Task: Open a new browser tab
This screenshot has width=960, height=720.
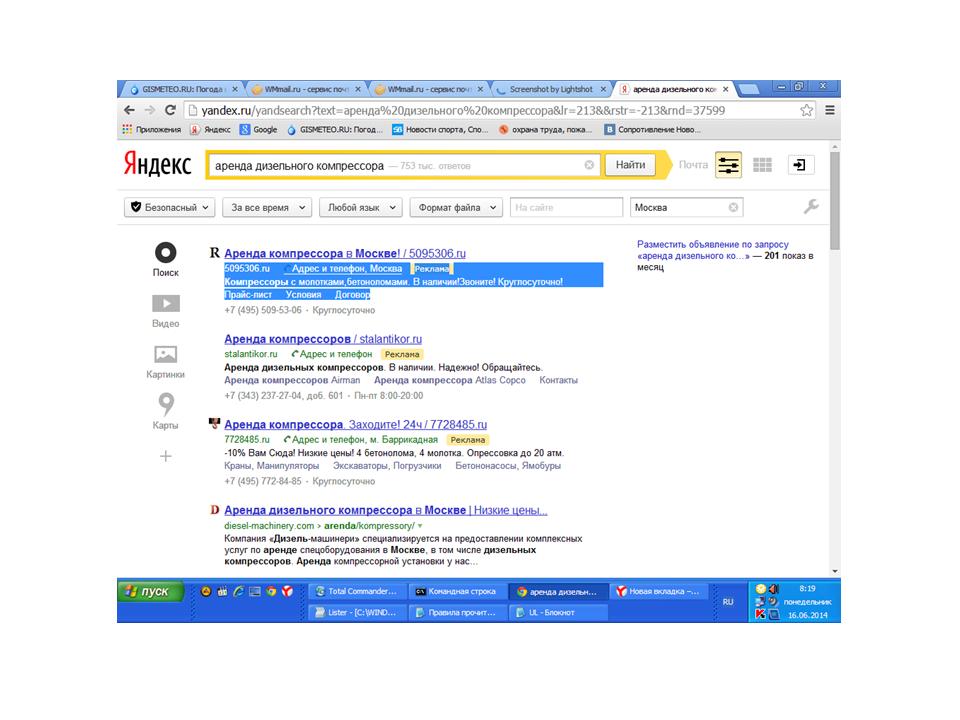Action: (748, 90)
